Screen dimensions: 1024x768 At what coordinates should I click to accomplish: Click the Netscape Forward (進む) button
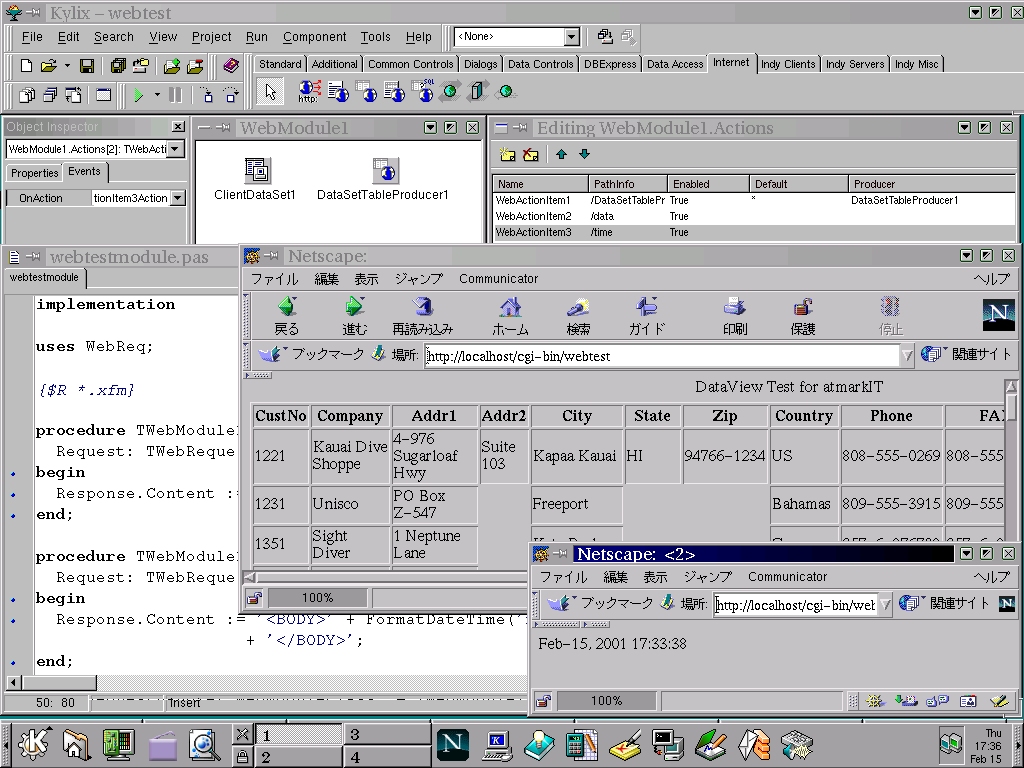(355, 316)
